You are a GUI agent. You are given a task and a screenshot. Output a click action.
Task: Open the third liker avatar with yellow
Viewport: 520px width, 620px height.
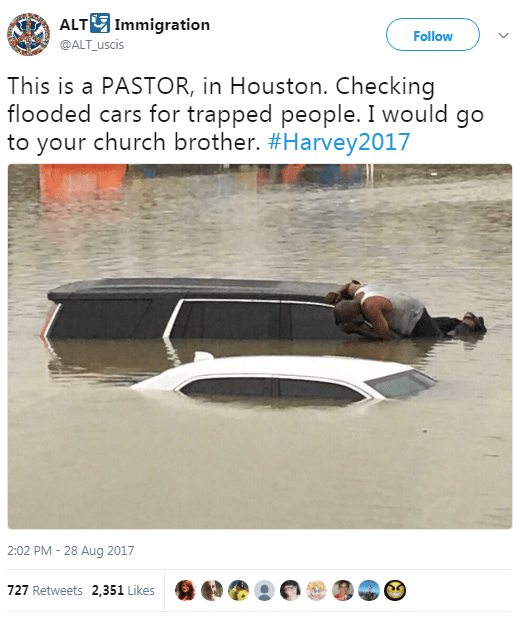(x=238, y=590)
